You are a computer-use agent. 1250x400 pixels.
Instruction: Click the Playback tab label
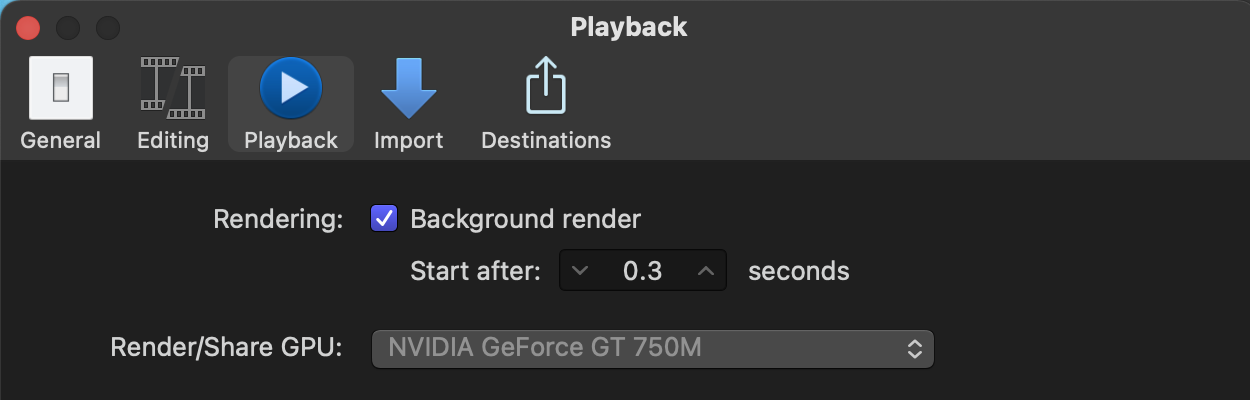point(291,140)
